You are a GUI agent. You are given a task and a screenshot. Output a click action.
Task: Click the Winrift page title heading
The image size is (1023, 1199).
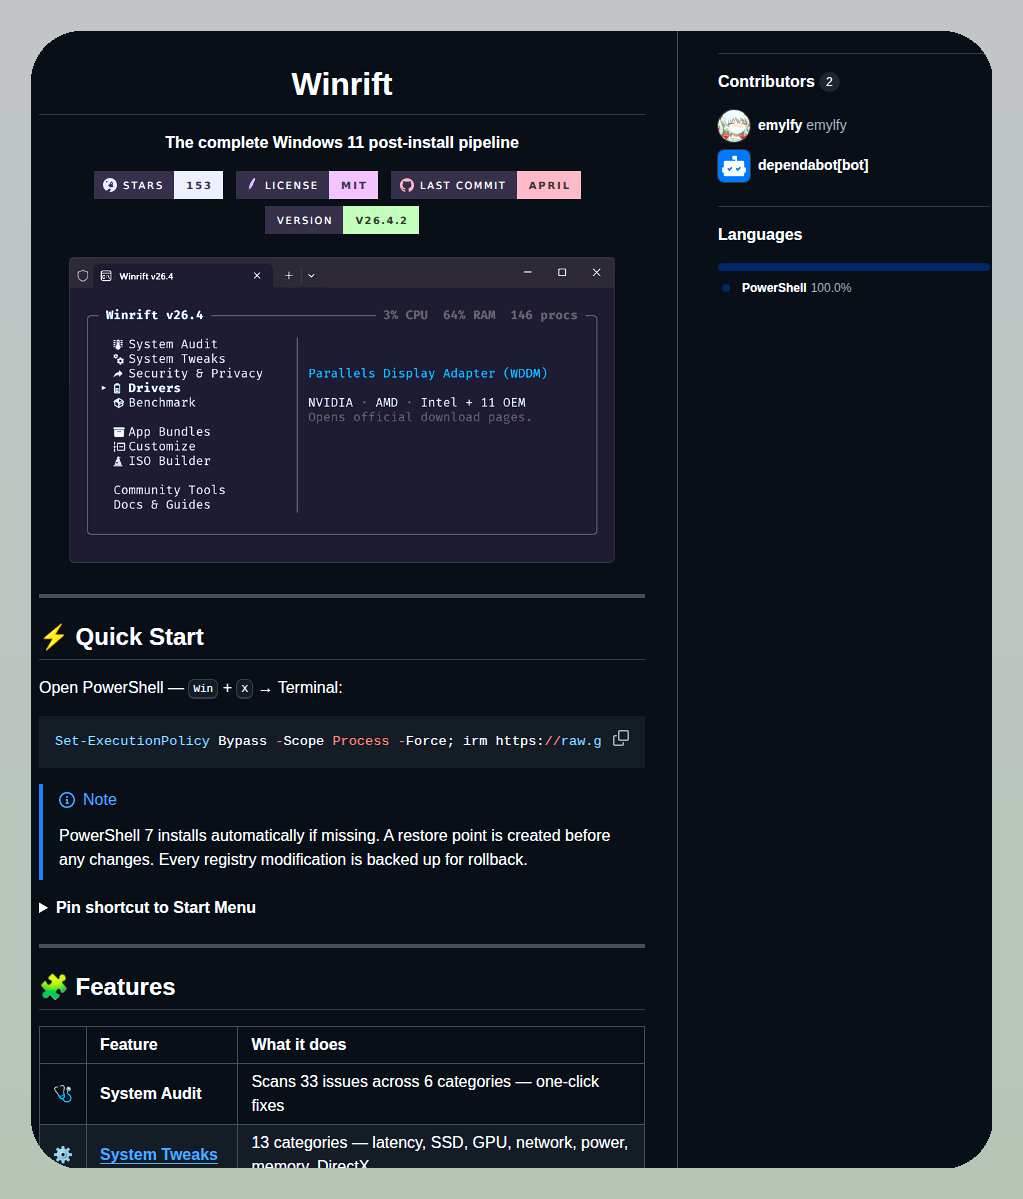tap(342, 84)
